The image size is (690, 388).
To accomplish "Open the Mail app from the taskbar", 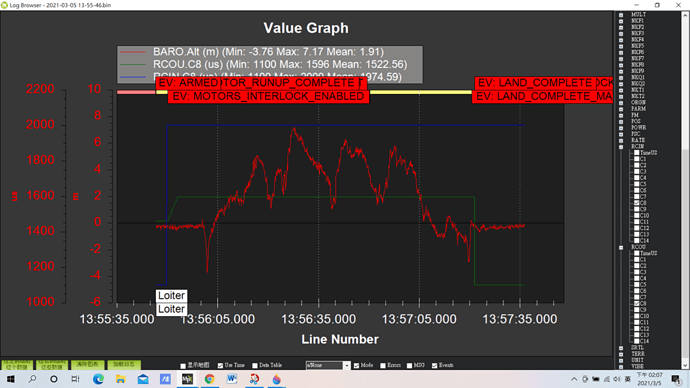I will coord(143,379).
